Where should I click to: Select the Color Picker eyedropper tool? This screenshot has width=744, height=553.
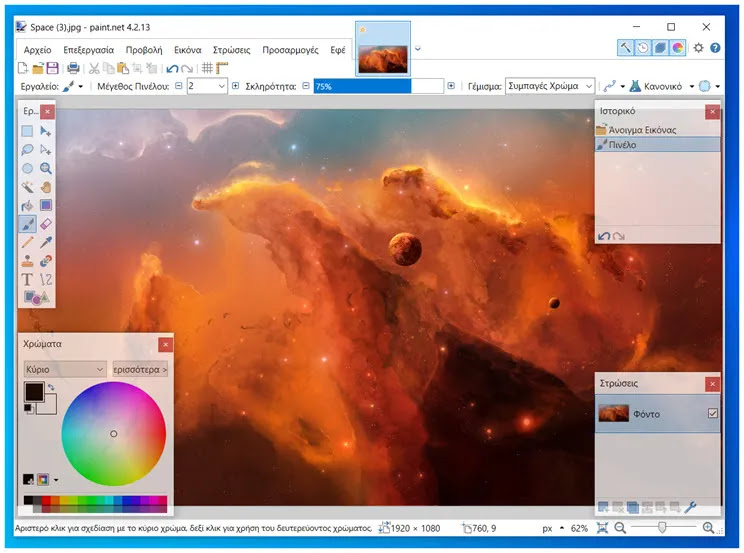(x=46, y=243)
